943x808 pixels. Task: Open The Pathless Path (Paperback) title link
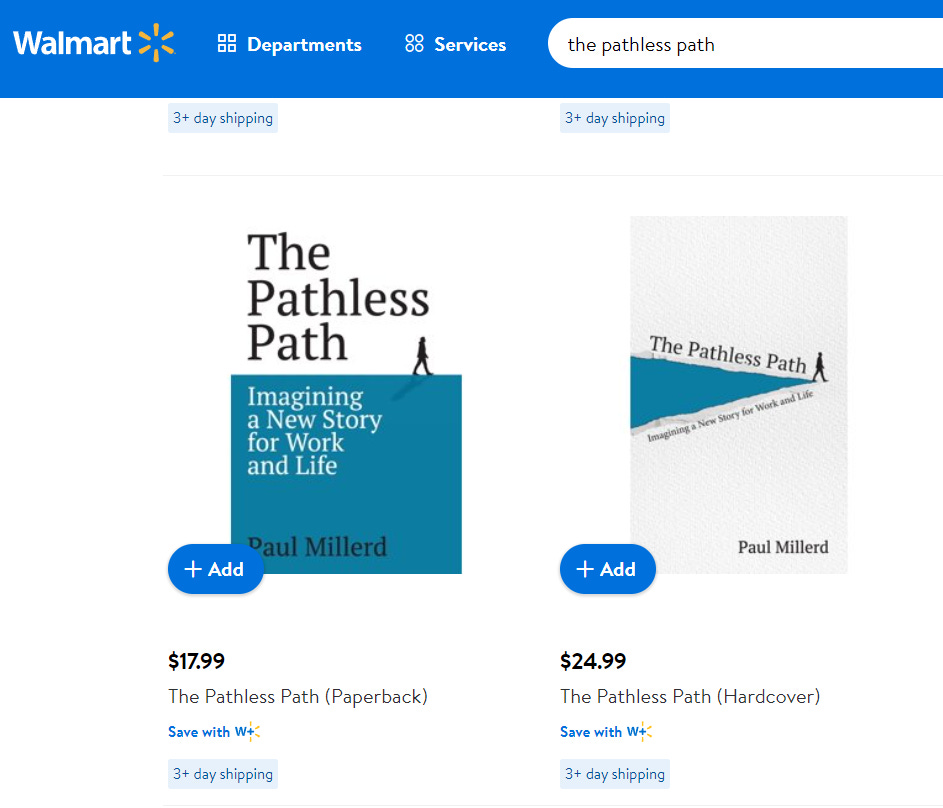(298, 696)
